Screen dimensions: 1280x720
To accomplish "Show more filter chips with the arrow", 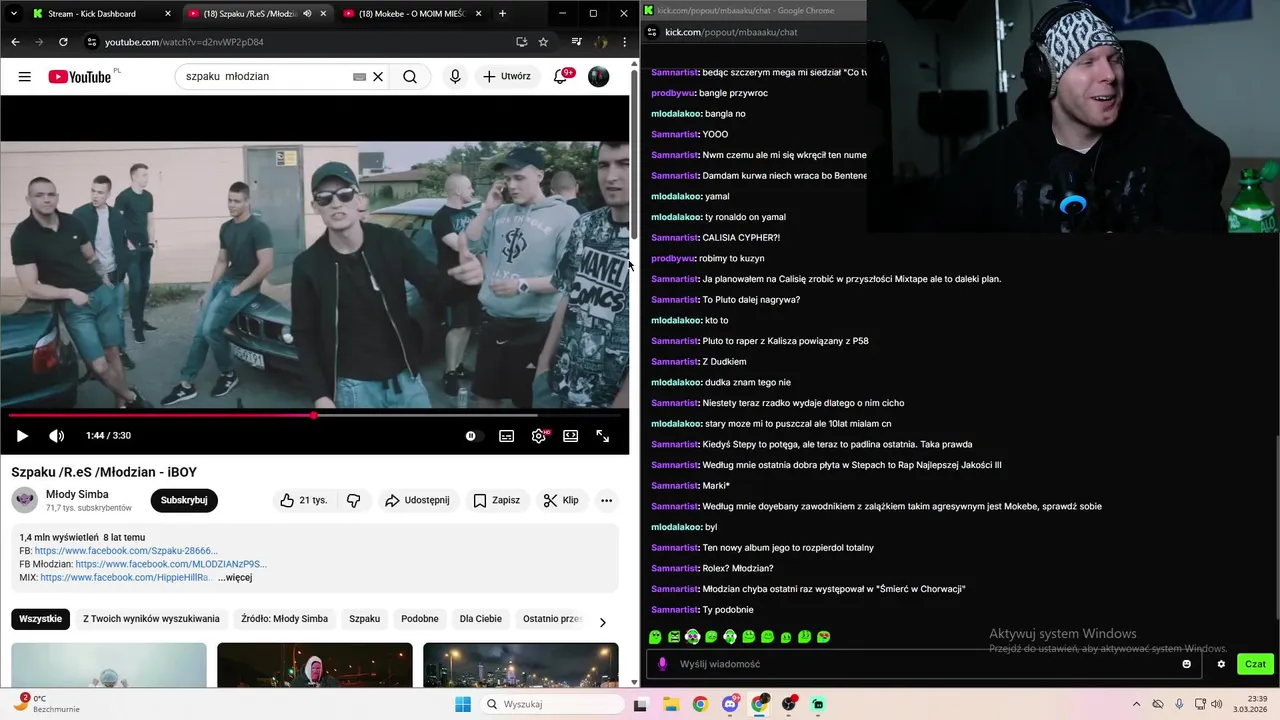I will point(602,622).
